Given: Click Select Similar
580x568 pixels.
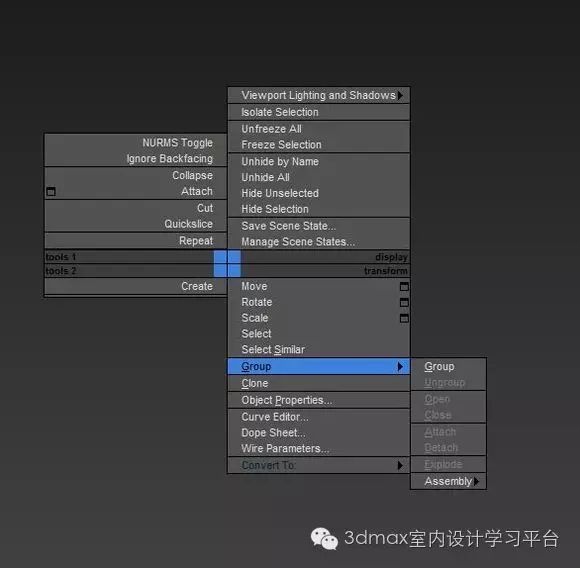Looking at the screenshot, I should [318, 349].
